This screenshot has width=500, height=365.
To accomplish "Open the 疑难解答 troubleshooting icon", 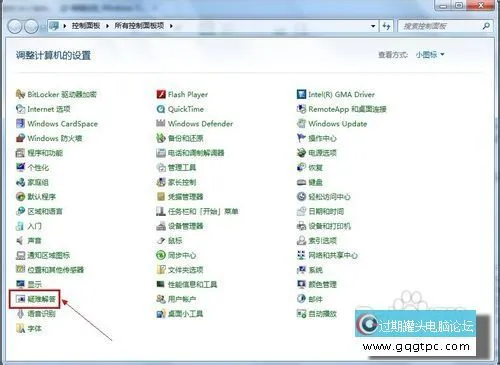I will pyautogui.click(x=20, y=299).
